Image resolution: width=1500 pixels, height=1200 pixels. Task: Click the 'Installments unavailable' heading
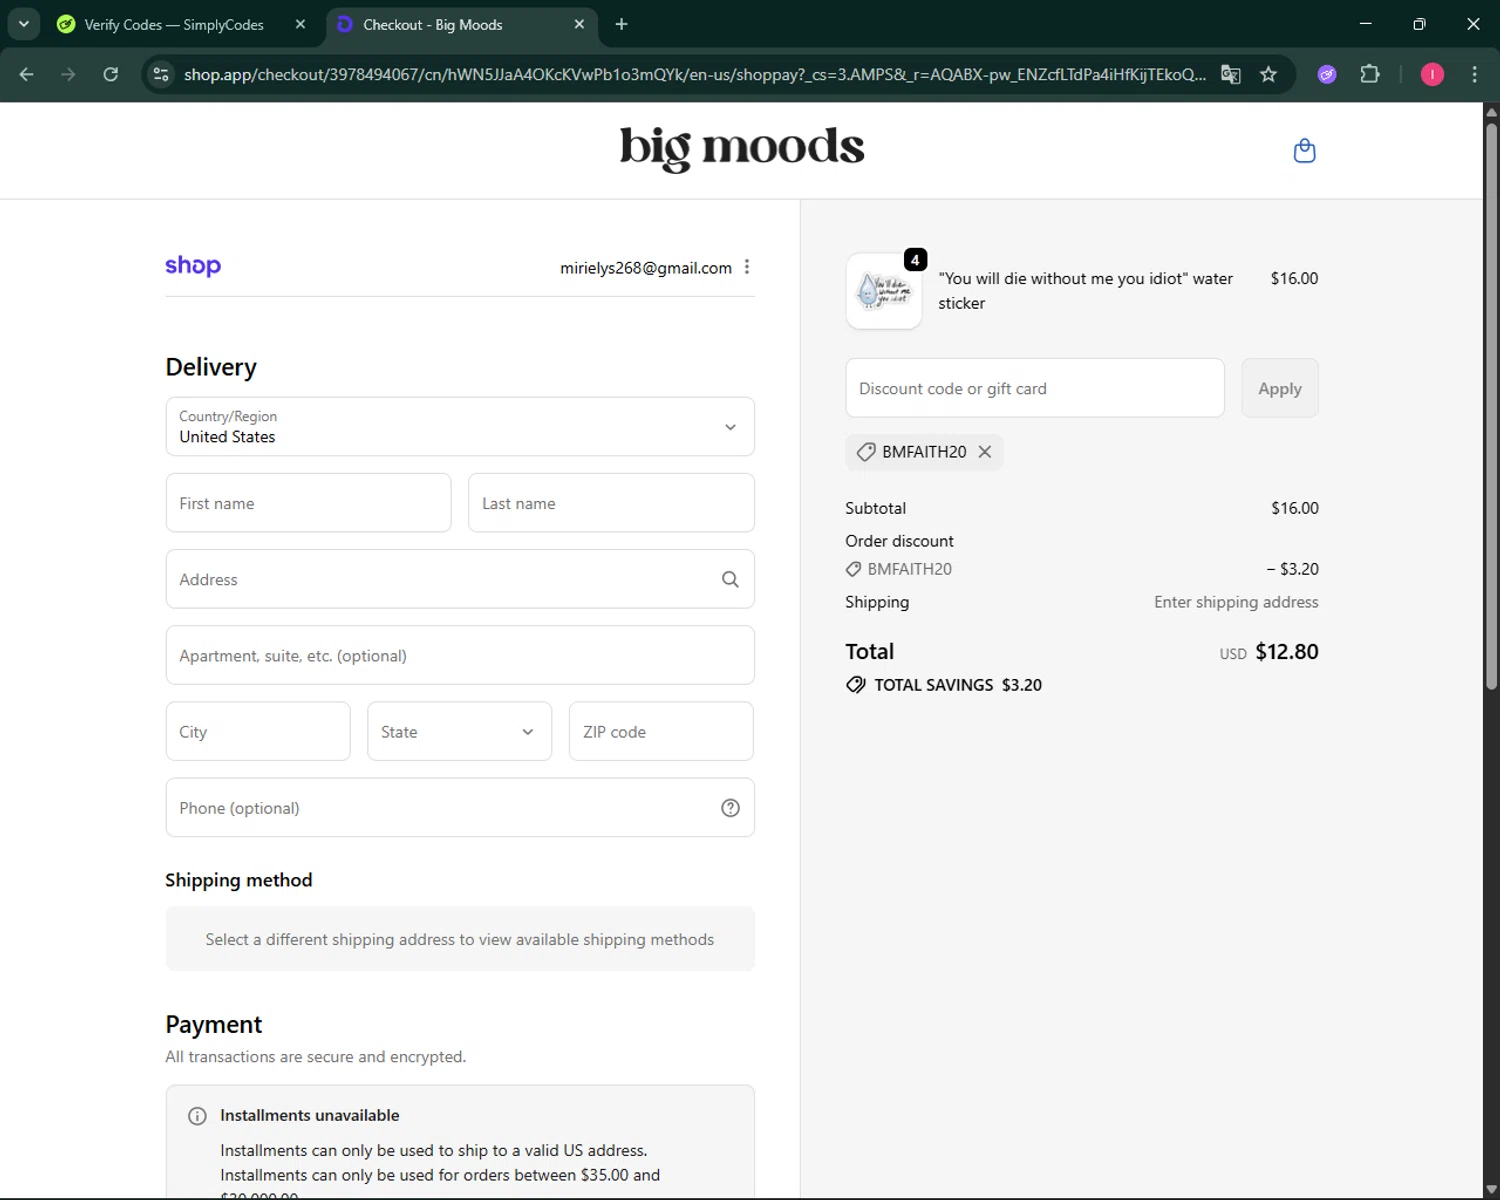pos(310,1115)
